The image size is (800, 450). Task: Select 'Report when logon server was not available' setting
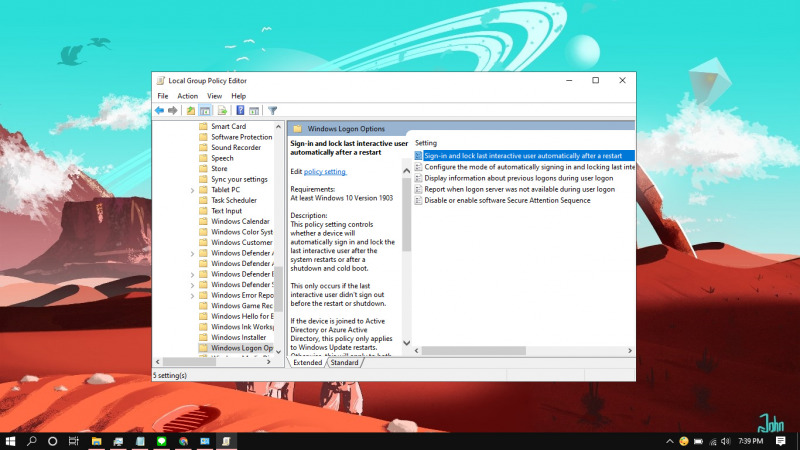point(519,189)
